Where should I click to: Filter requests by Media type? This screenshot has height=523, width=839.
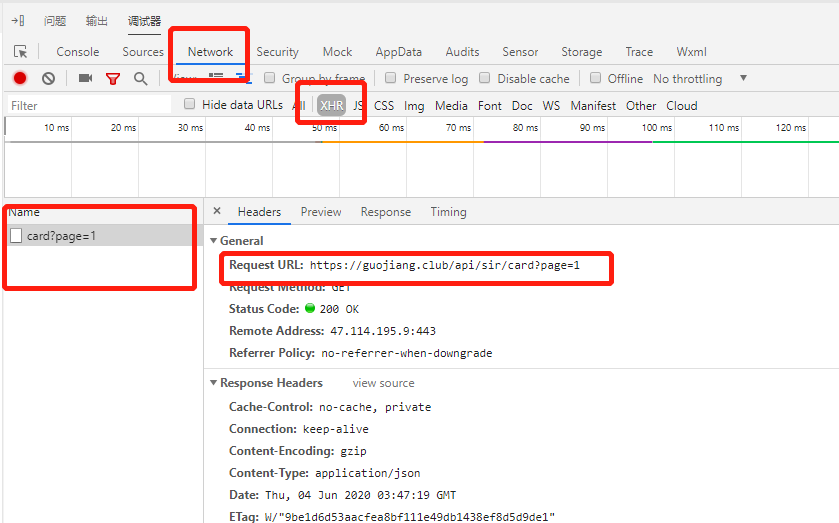pos(451,105)
